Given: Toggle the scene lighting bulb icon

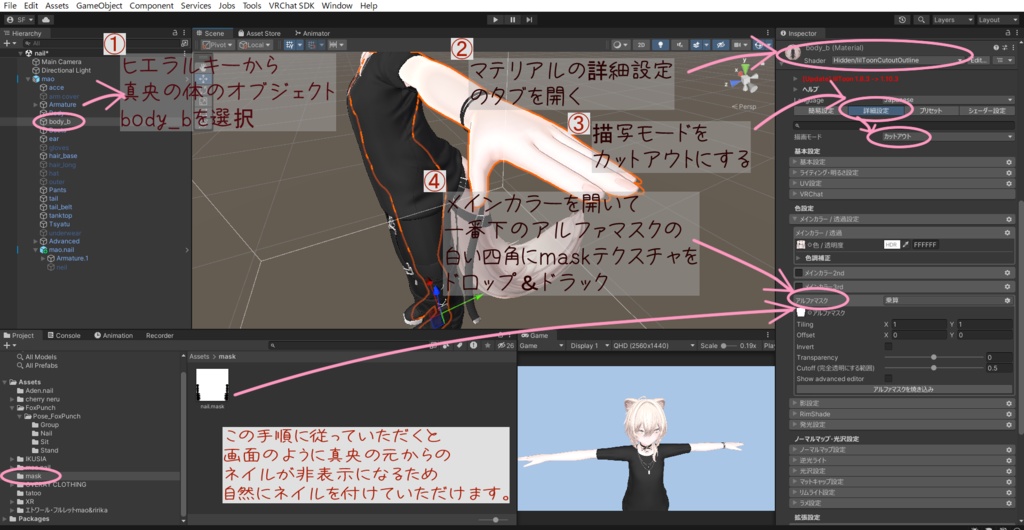Looking at the screenshot, I should [662, 44].
